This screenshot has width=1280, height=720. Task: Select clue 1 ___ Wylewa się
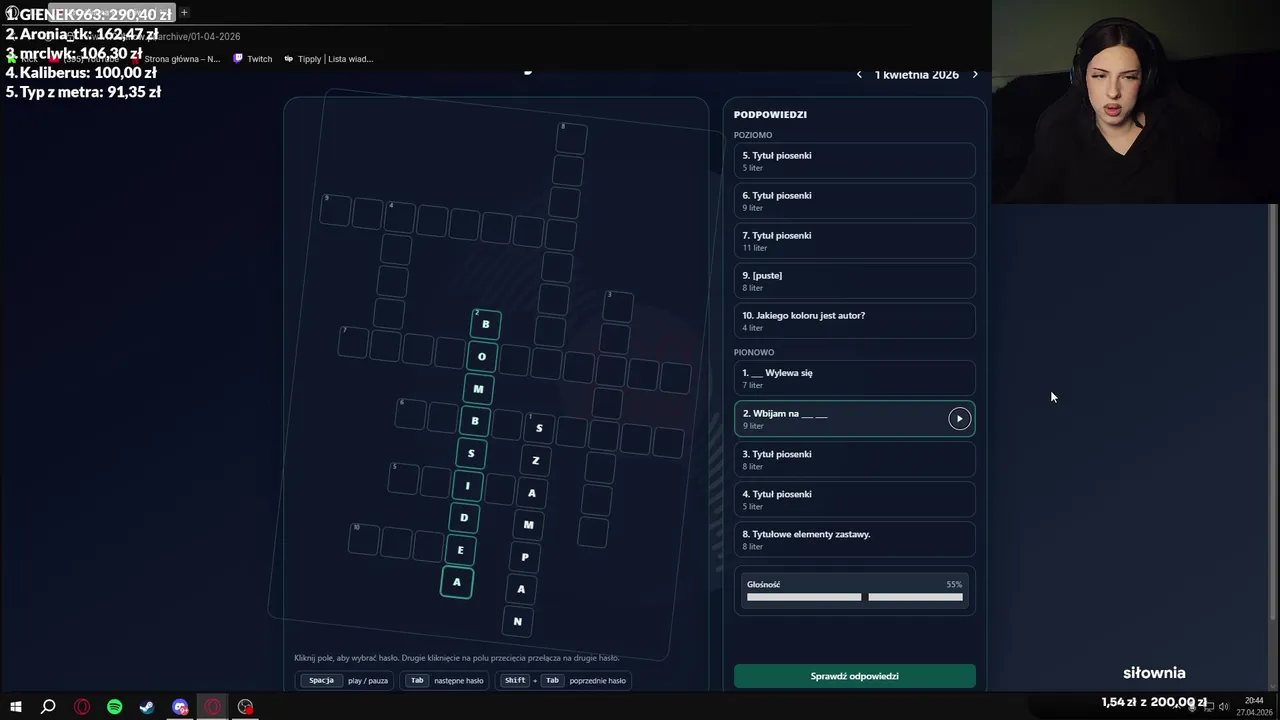pyautogui.click(x=854, y=378)
